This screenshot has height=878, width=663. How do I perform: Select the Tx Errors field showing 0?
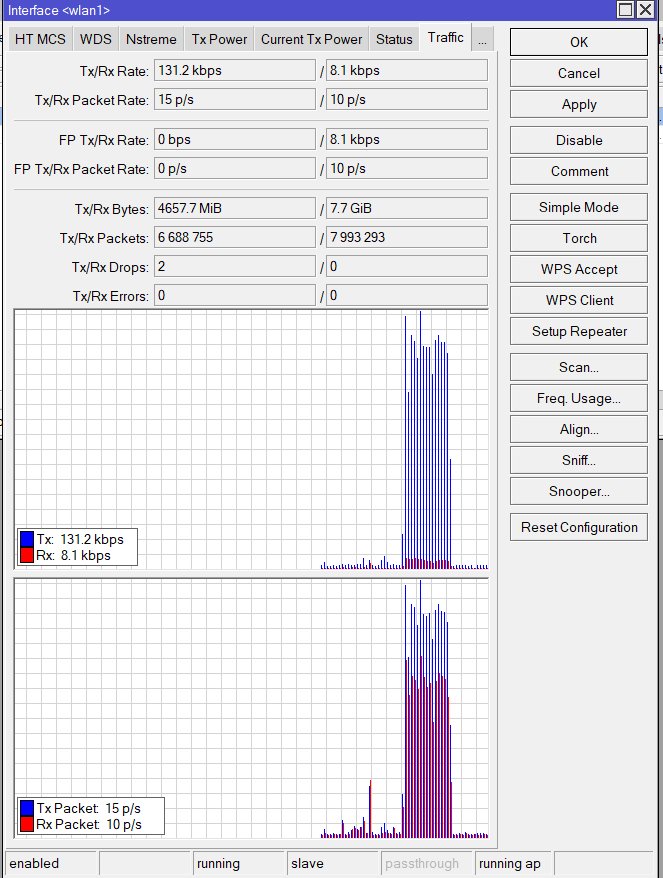point(235,296)
